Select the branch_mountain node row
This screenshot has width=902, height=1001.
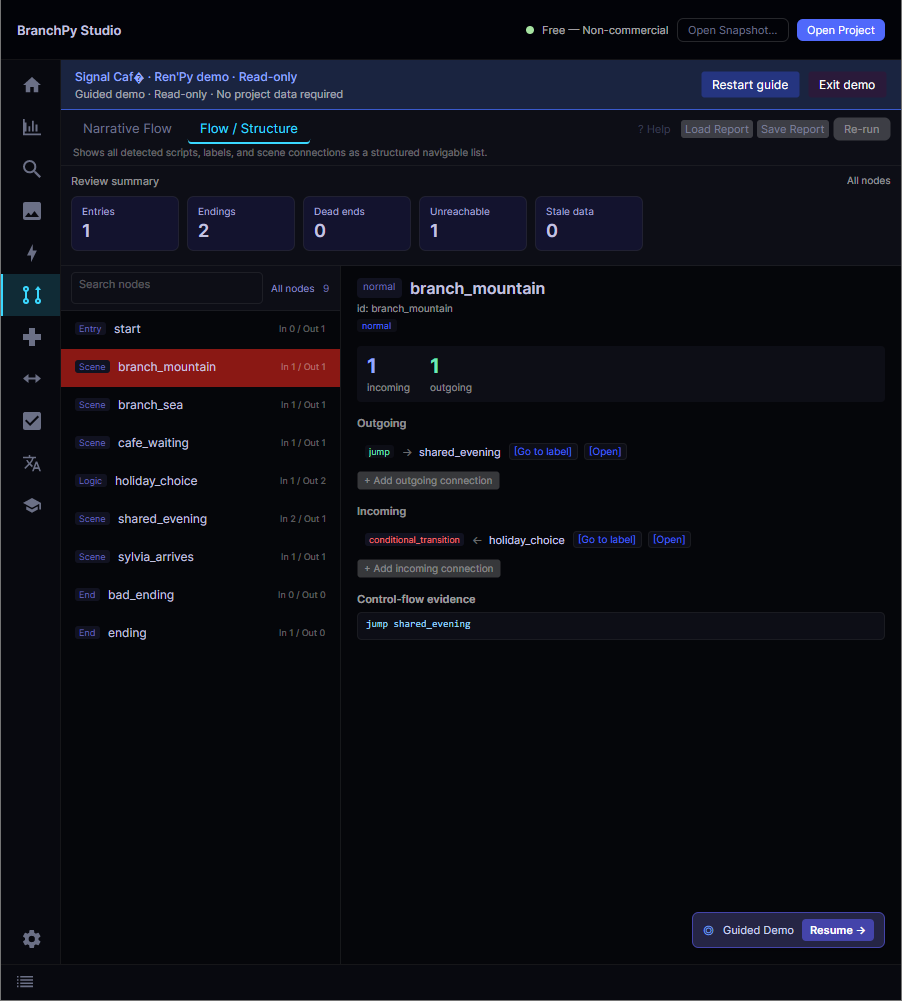200,367
